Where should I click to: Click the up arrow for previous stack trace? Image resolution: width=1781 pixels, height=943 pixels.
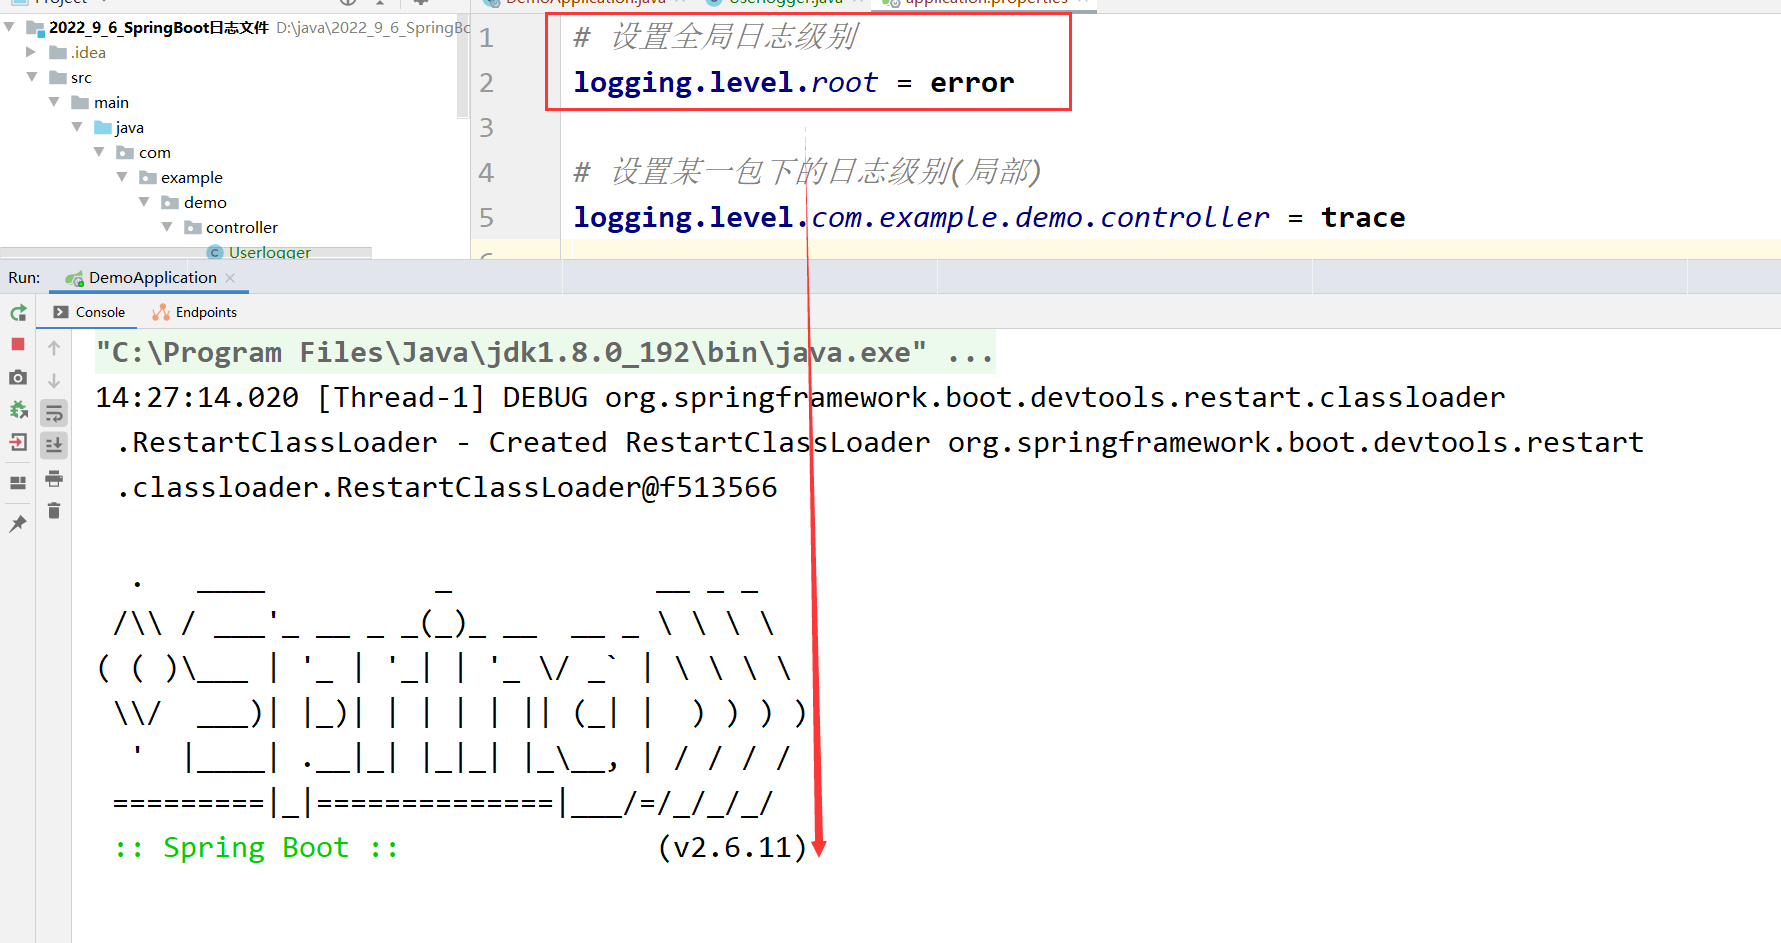point(54,348)
